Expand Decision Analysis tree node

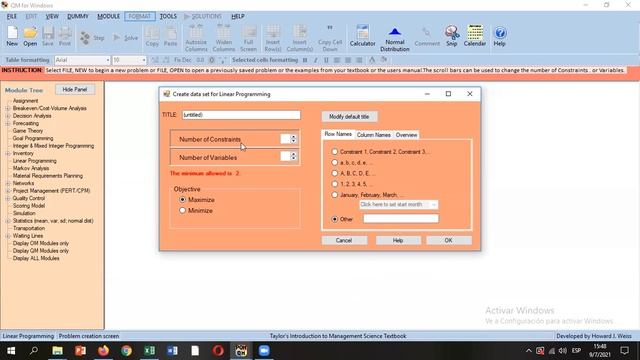8,116
